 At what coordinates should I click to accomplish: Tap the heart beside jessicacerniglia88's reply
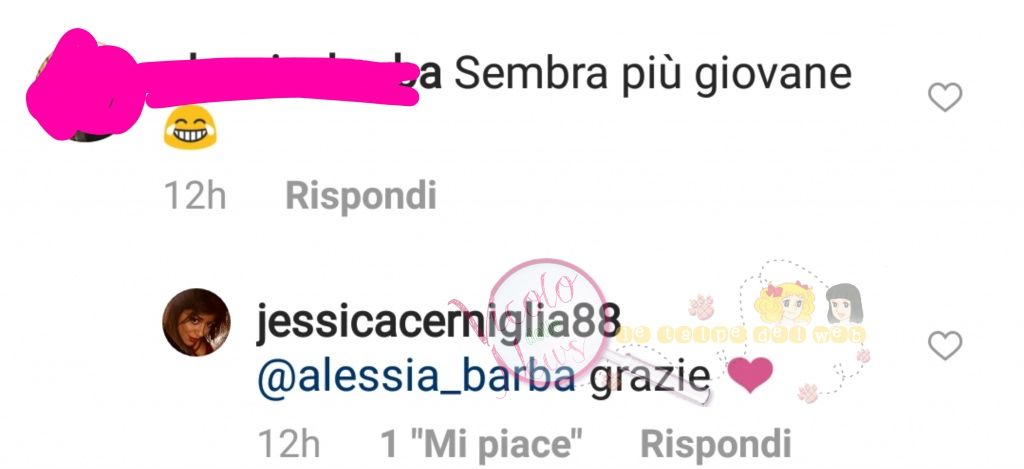[x=945, y=346]
